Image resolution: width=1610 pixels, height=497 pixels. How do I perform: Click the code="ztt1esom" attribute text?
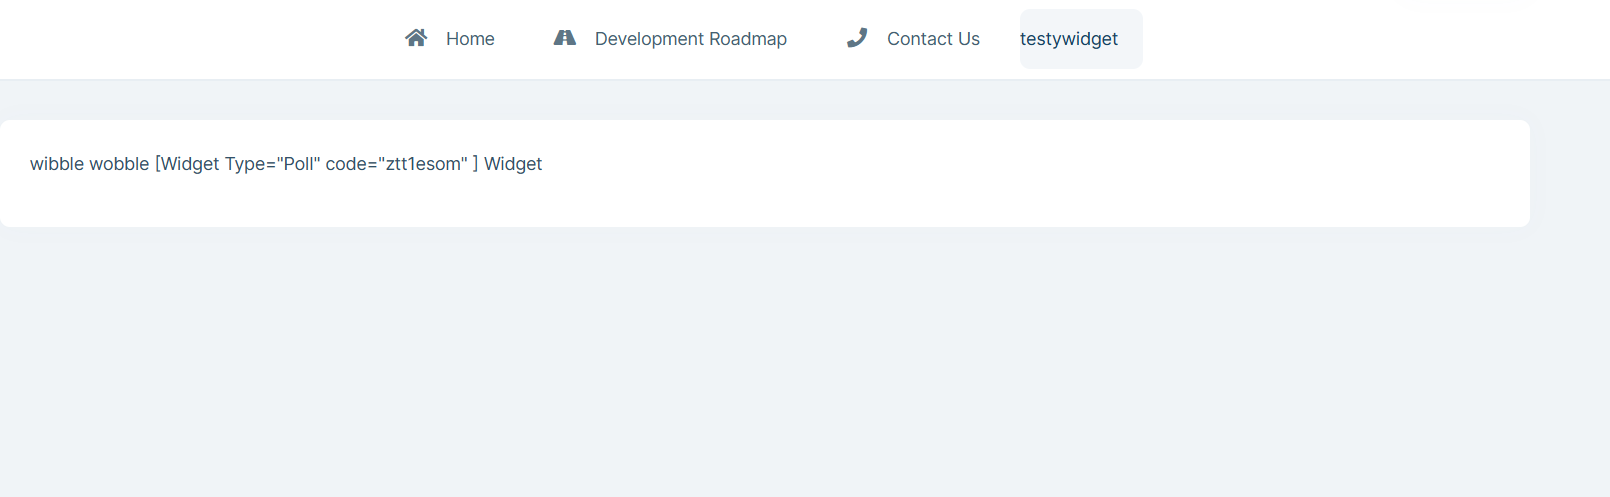(x=396, y=164)
